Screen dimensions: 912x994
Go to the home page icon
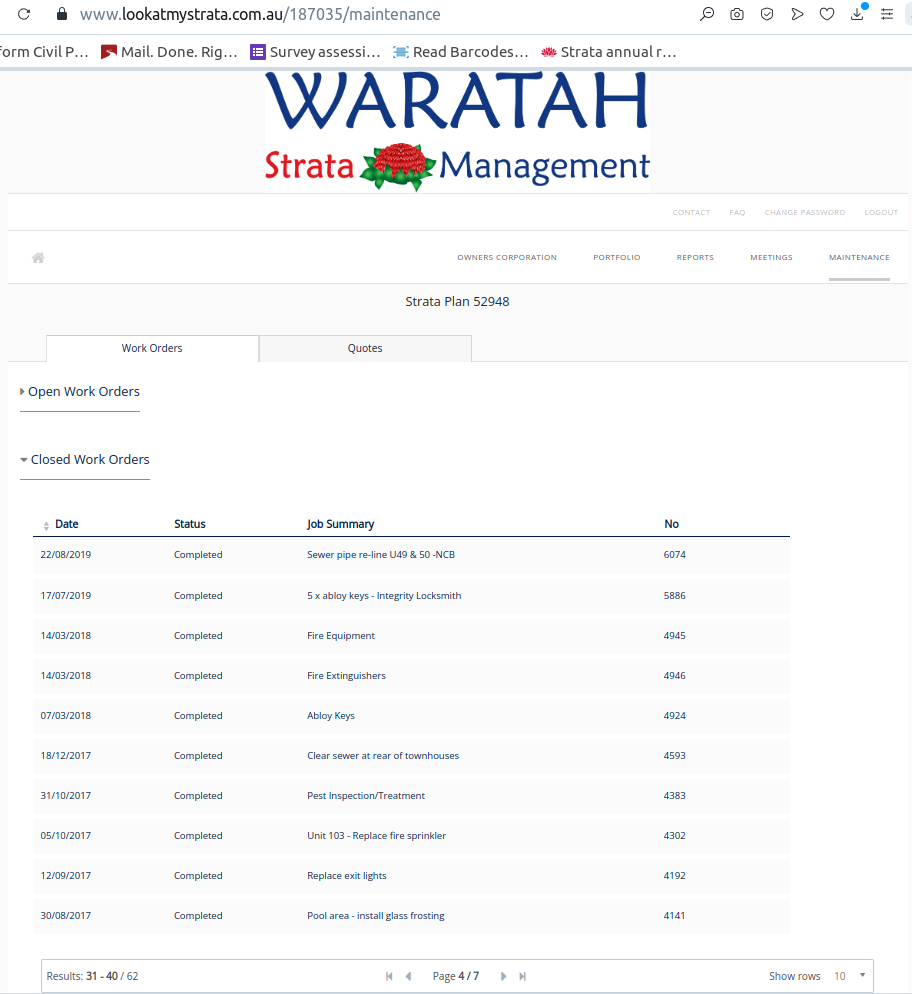[38, 257]
